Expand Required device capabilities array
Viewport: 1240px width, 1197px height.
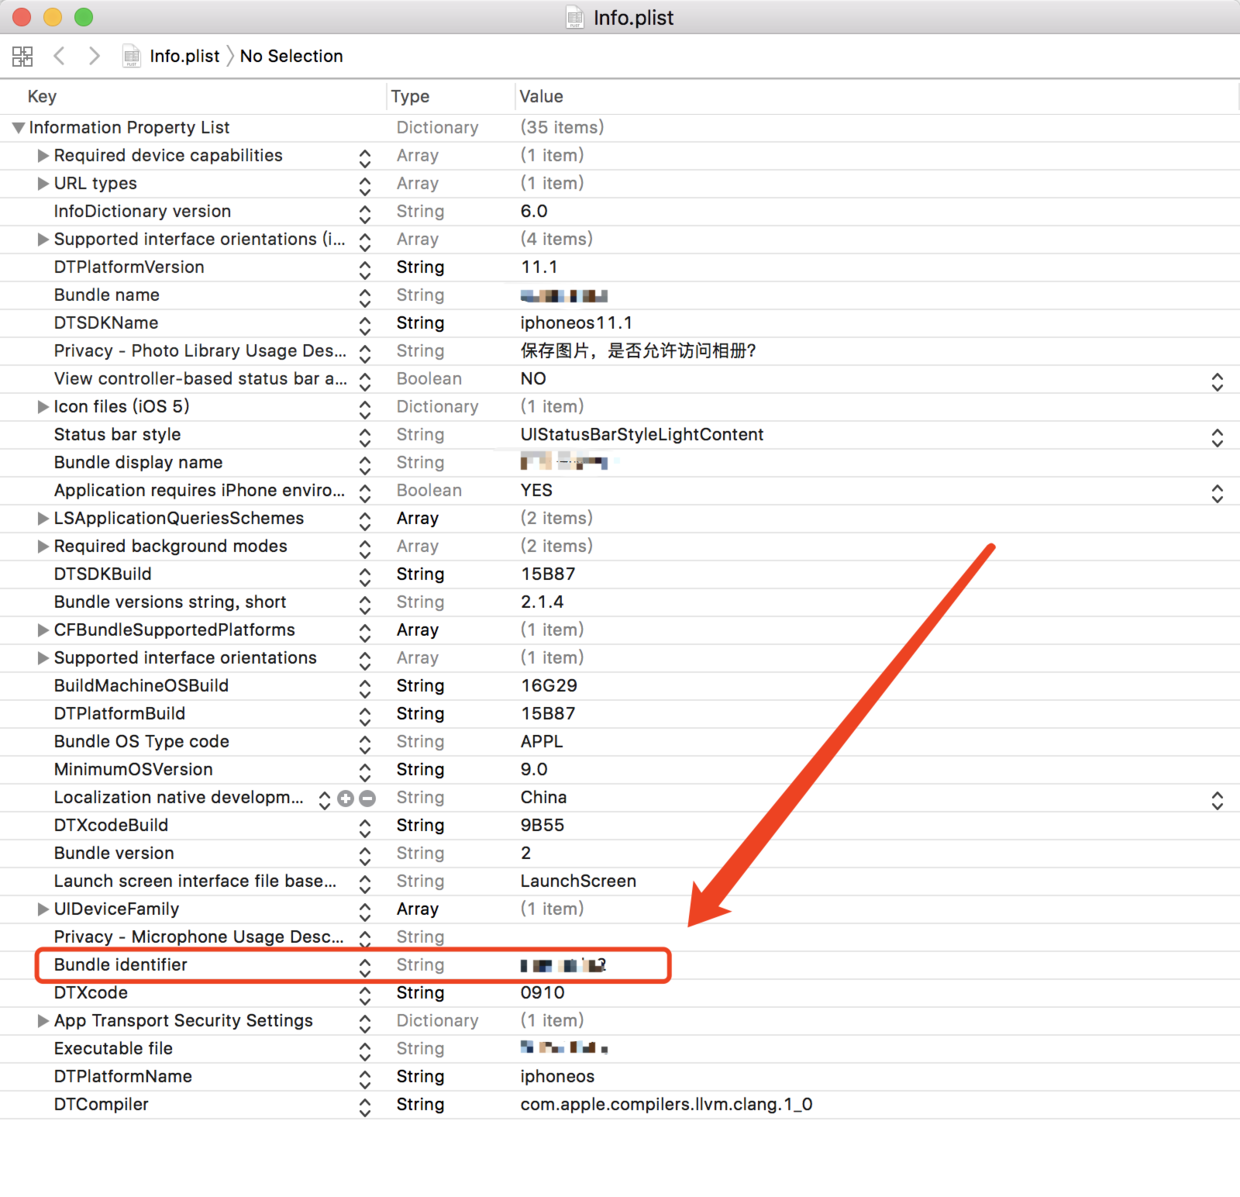point(43,156)
